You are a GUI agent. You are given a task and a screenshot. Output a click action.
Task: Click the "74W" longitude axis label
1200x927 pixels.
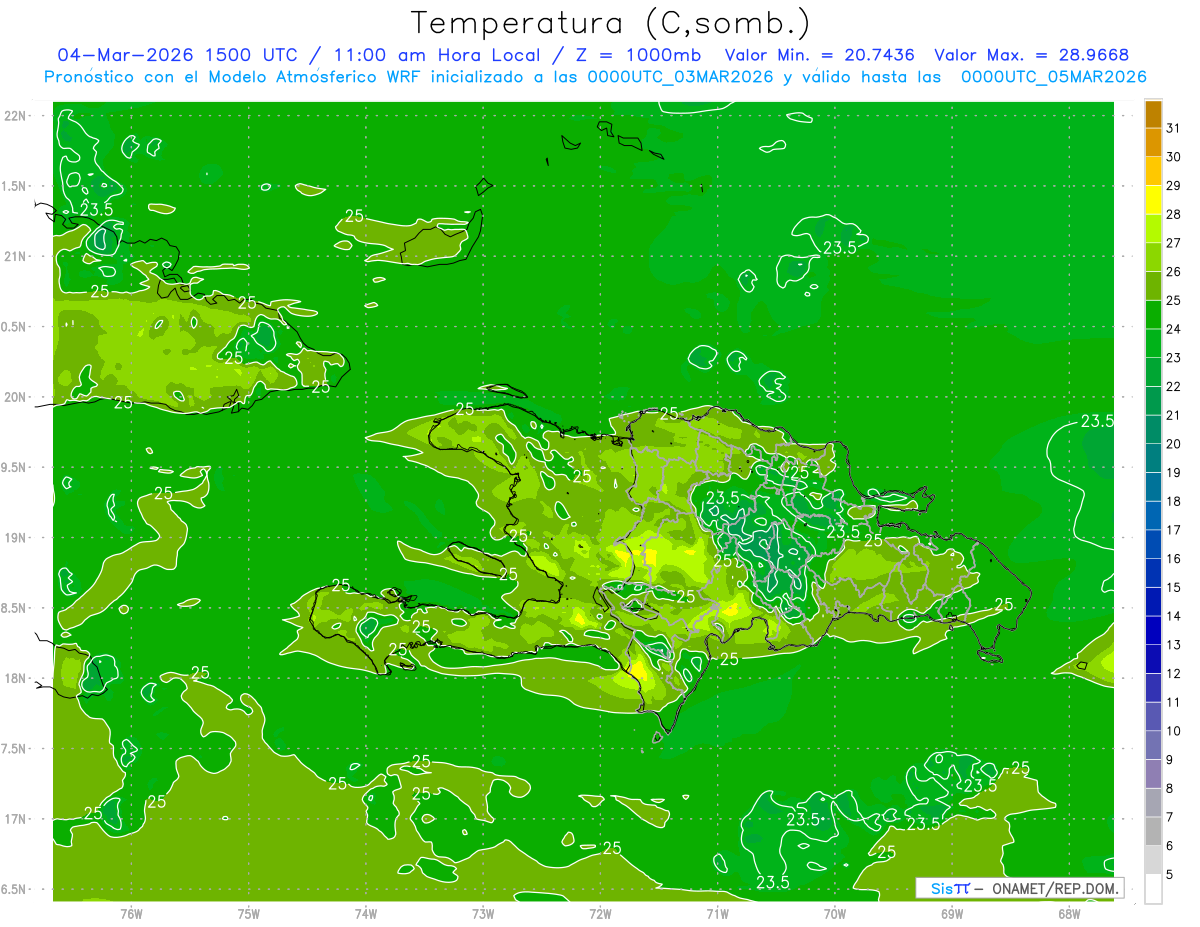366,913
